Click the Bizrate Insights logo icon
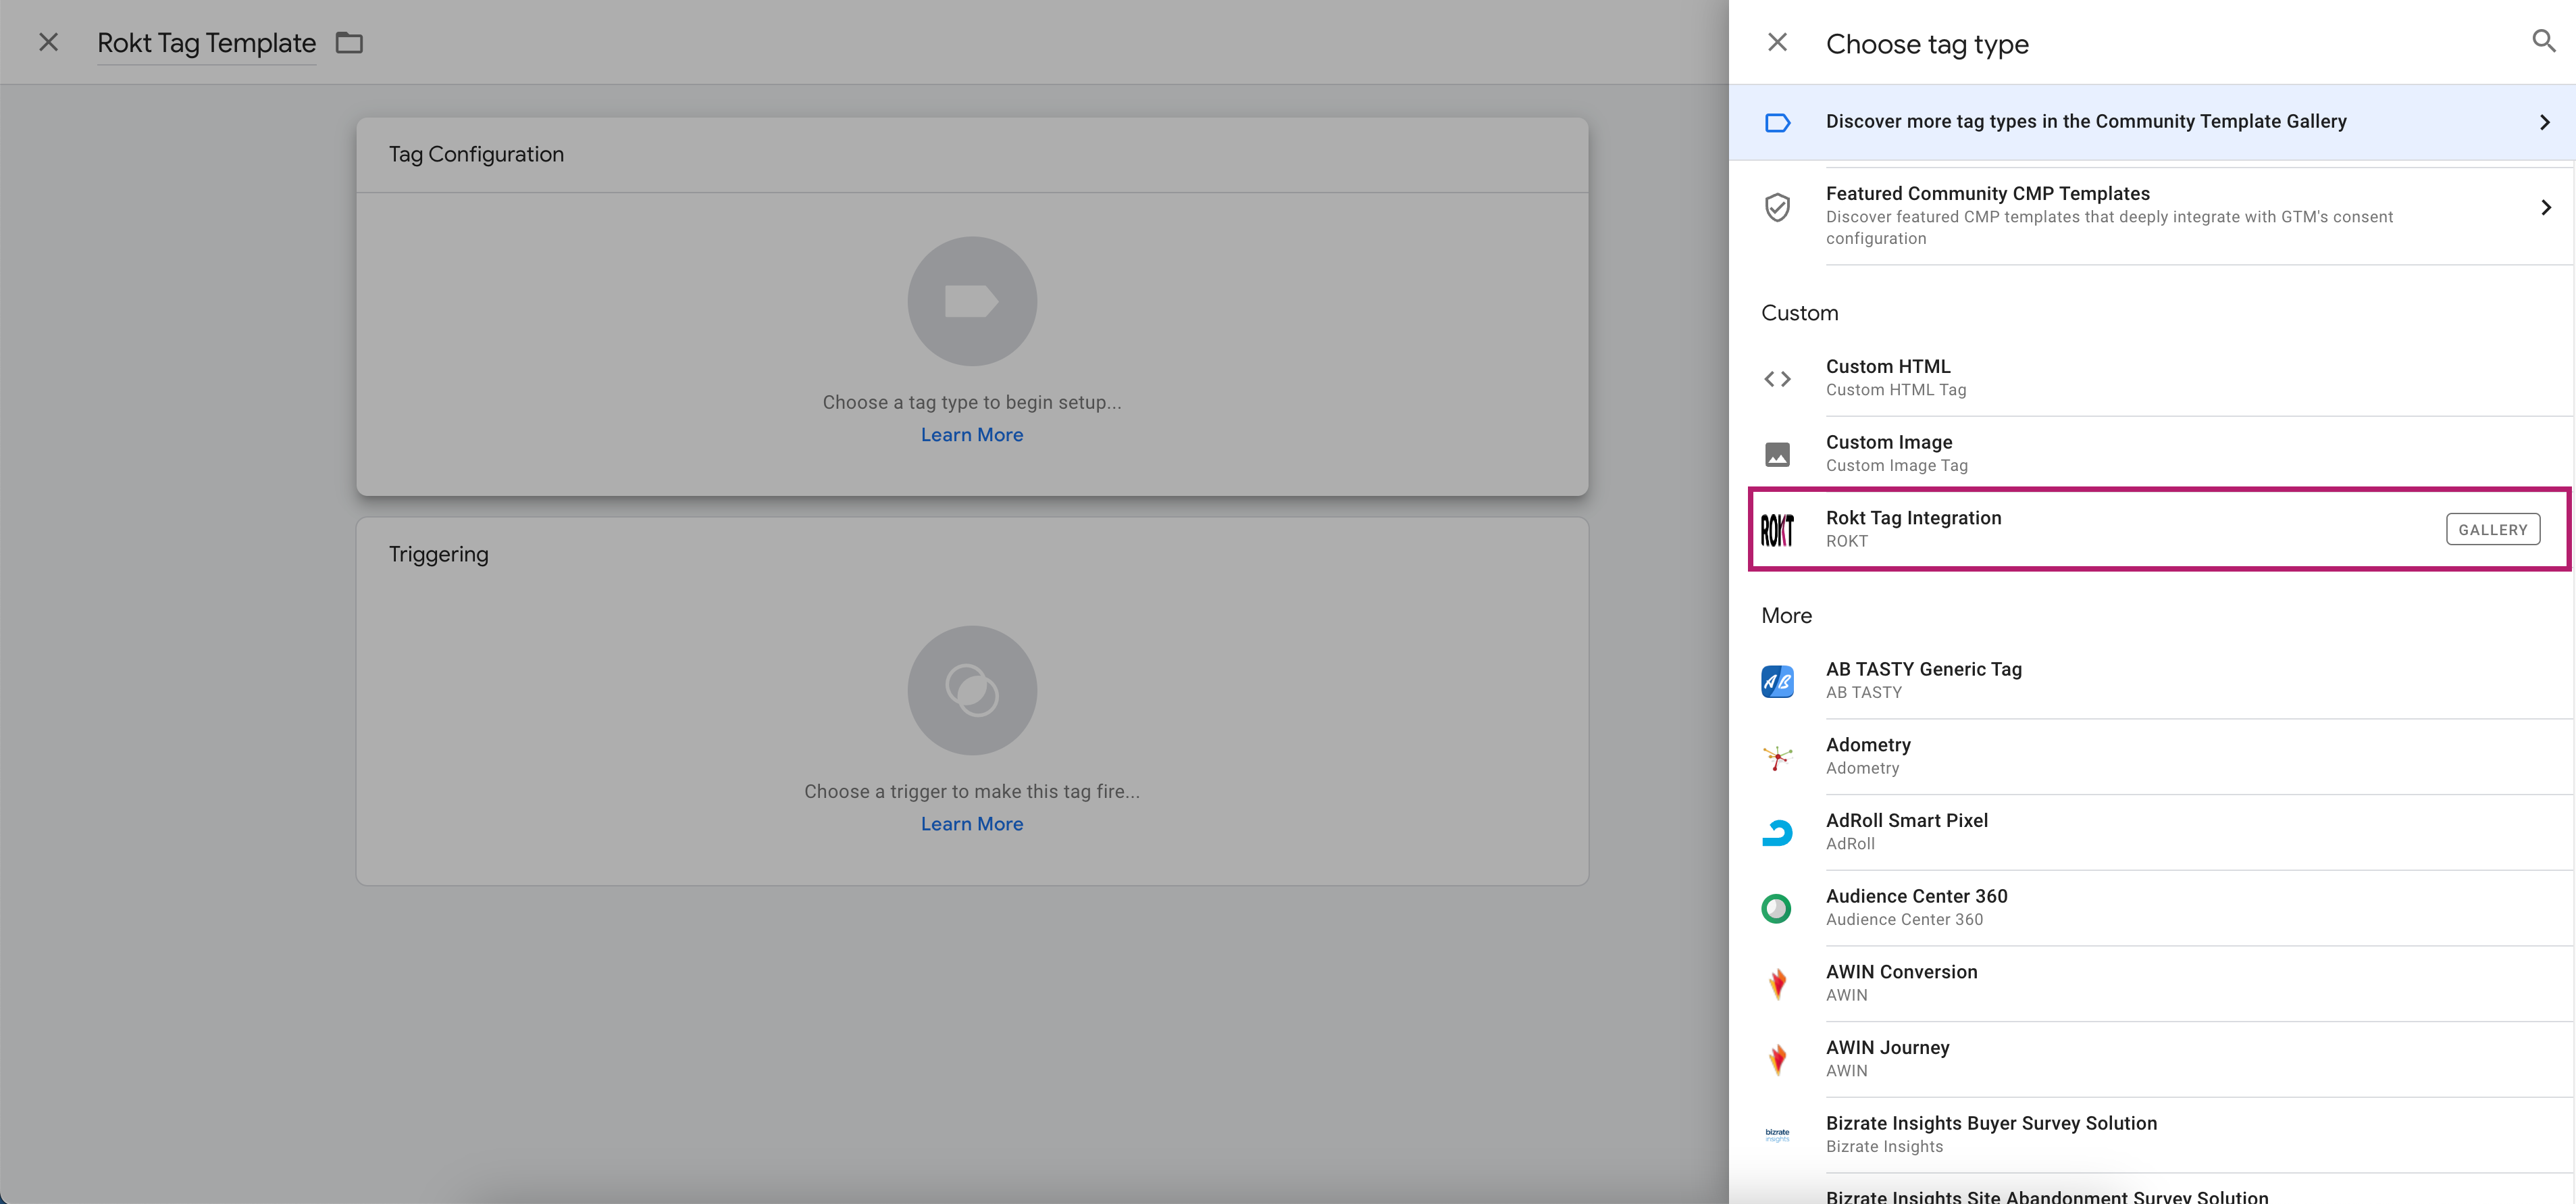 1777,1135
